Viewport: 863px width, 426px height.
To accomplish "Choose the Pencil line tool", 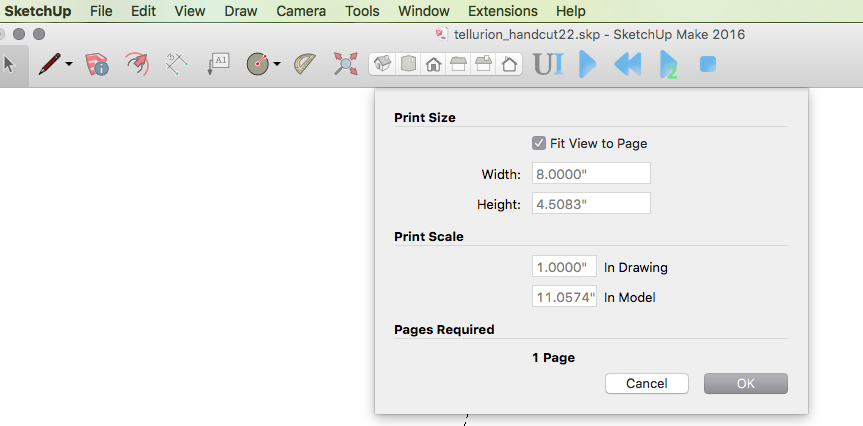I will pyautogui.click(x=49, y=64).
